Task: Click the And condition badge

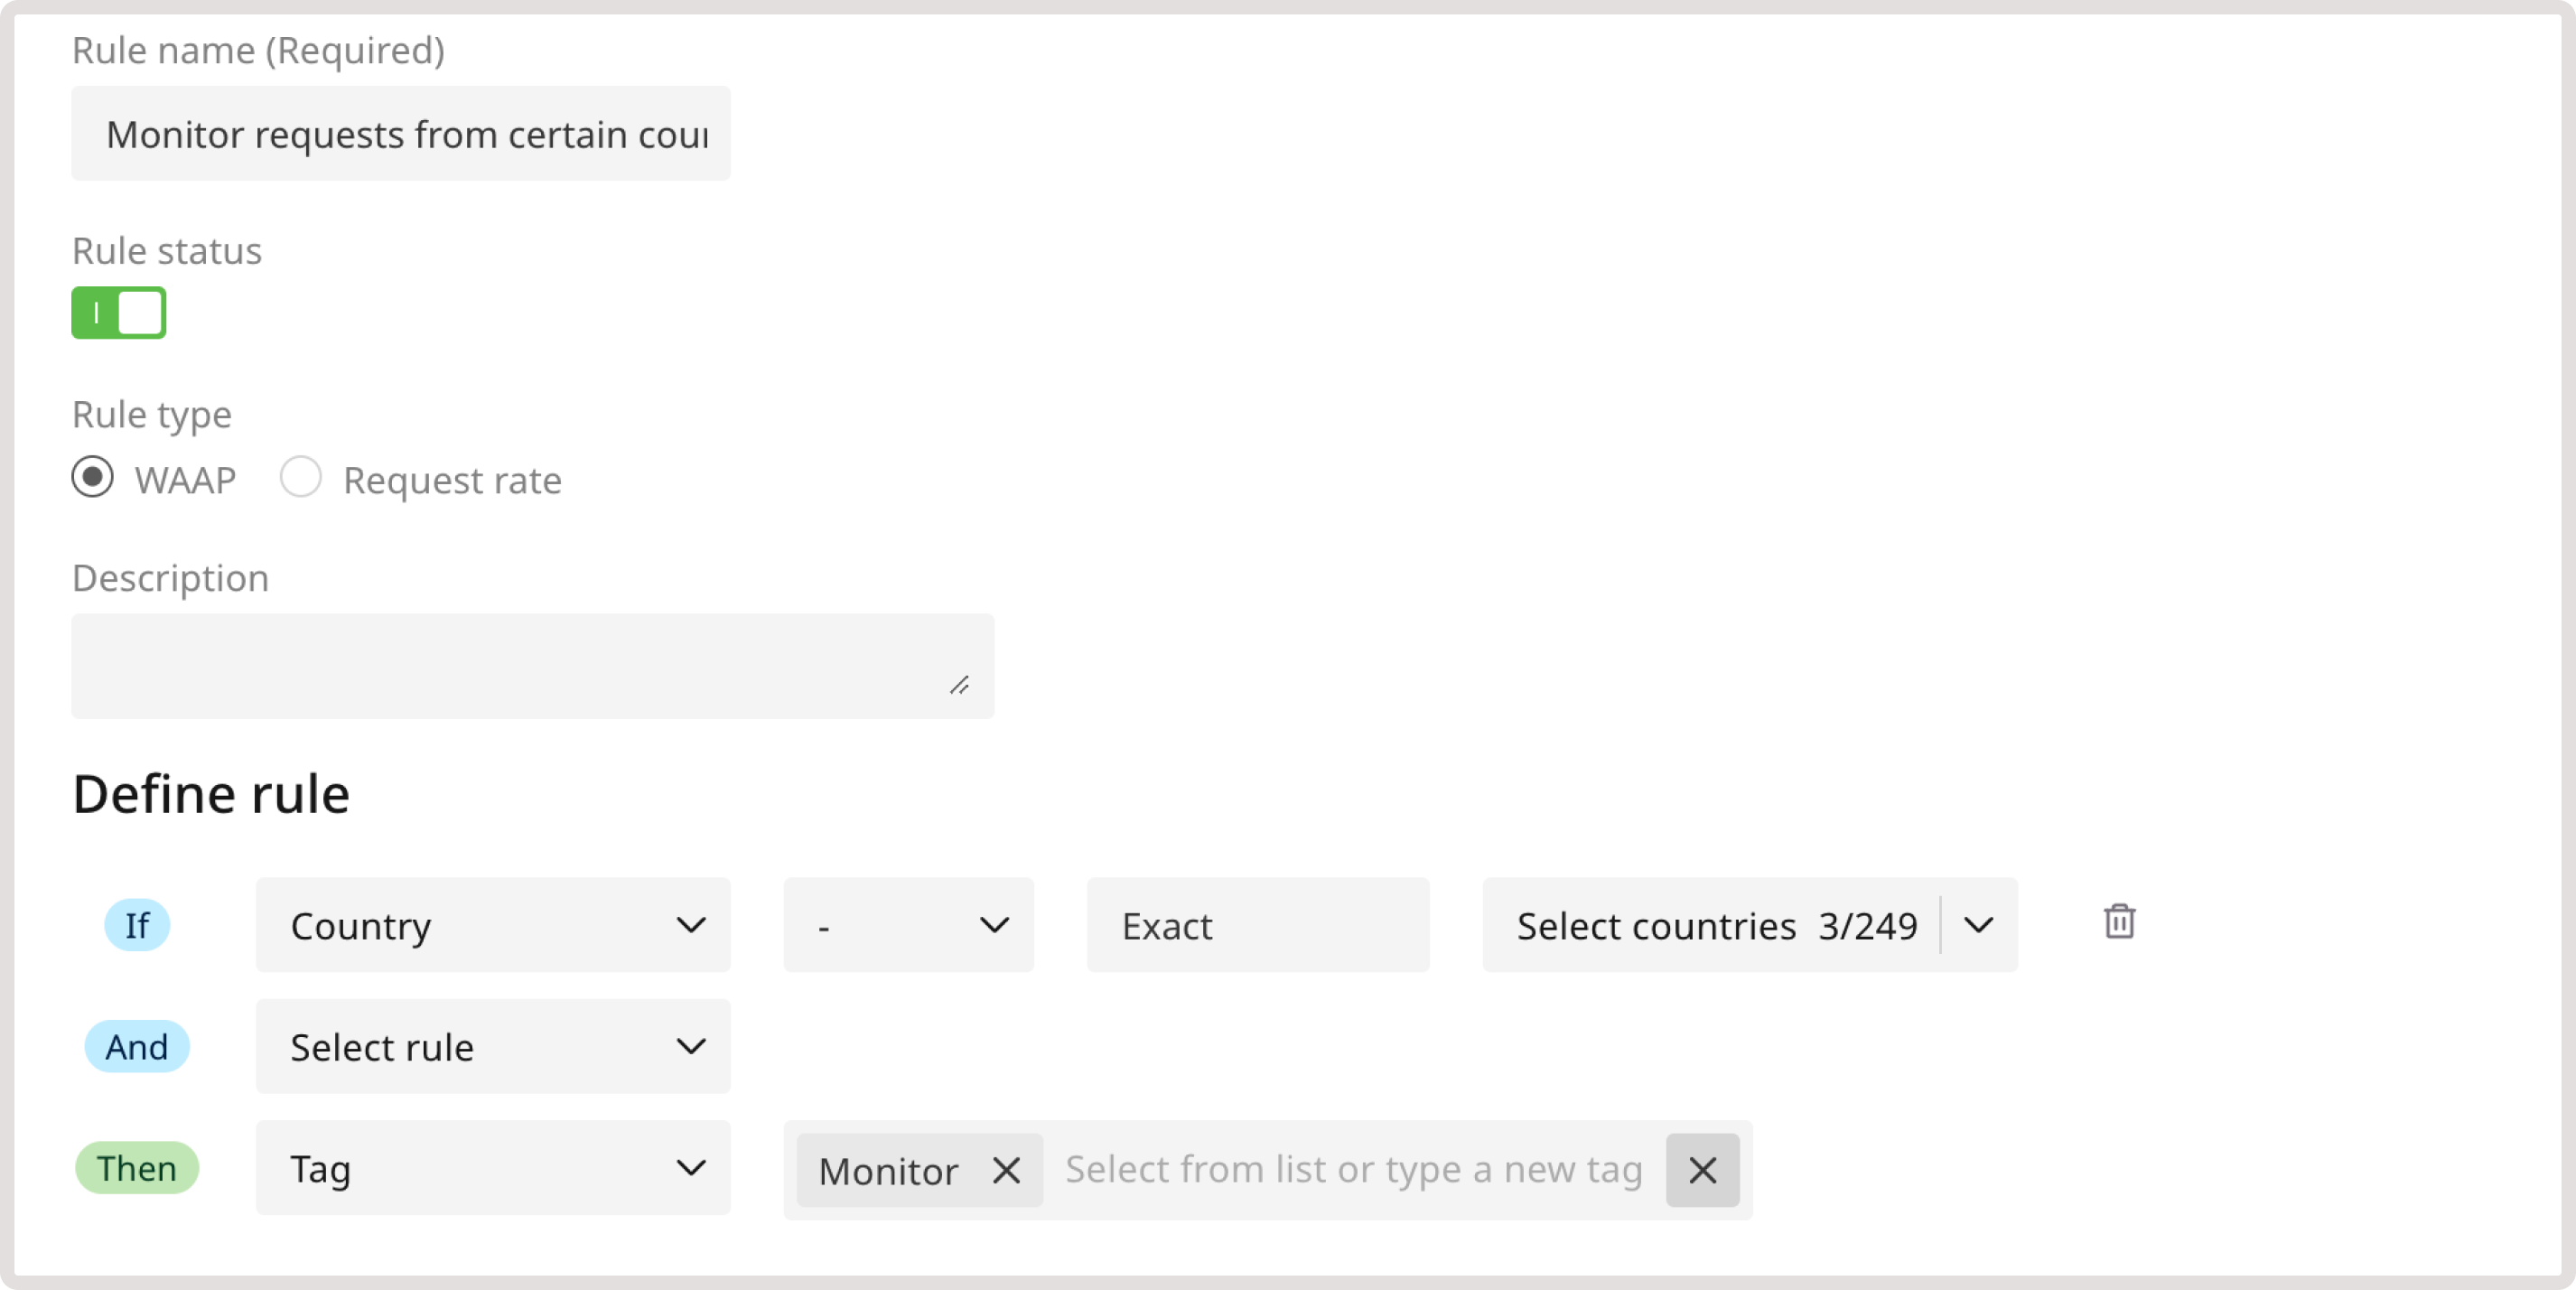Action: 137,1046
